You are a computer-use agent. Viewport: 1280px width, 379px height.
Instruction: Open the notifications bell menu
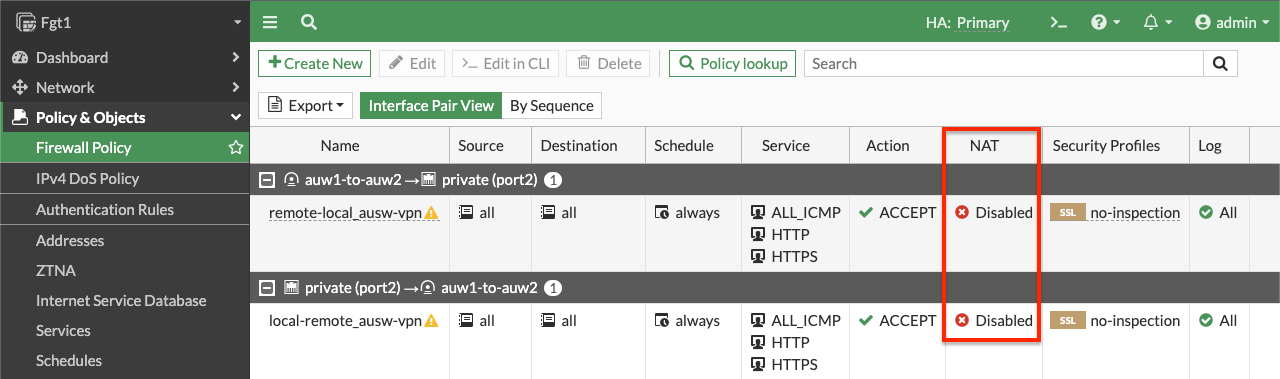(x=1157, y=22)
